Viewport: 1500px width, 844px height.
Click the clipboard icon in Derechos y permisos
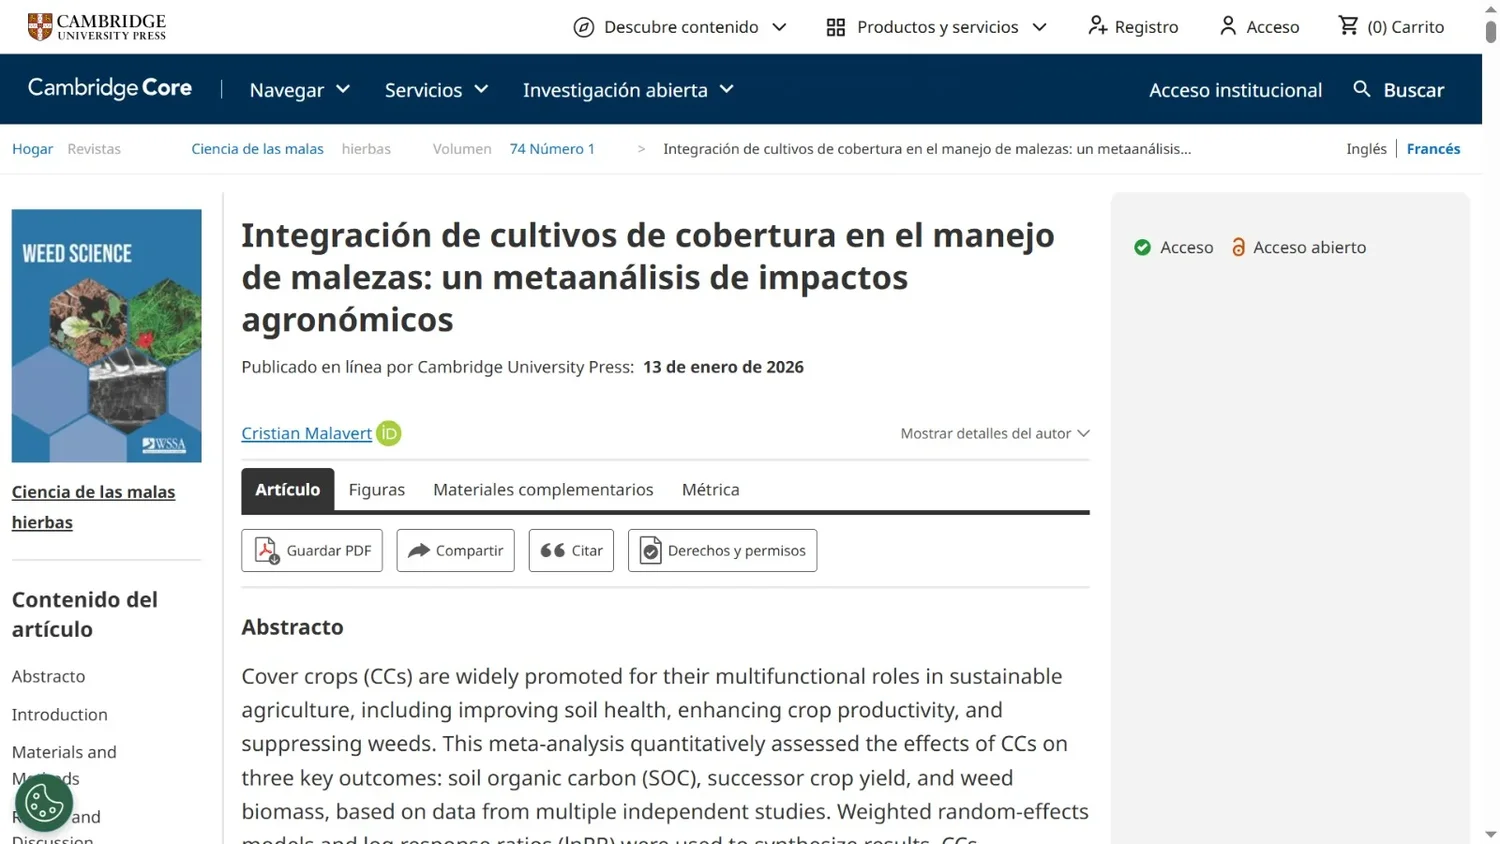click(x=650, y=550)
